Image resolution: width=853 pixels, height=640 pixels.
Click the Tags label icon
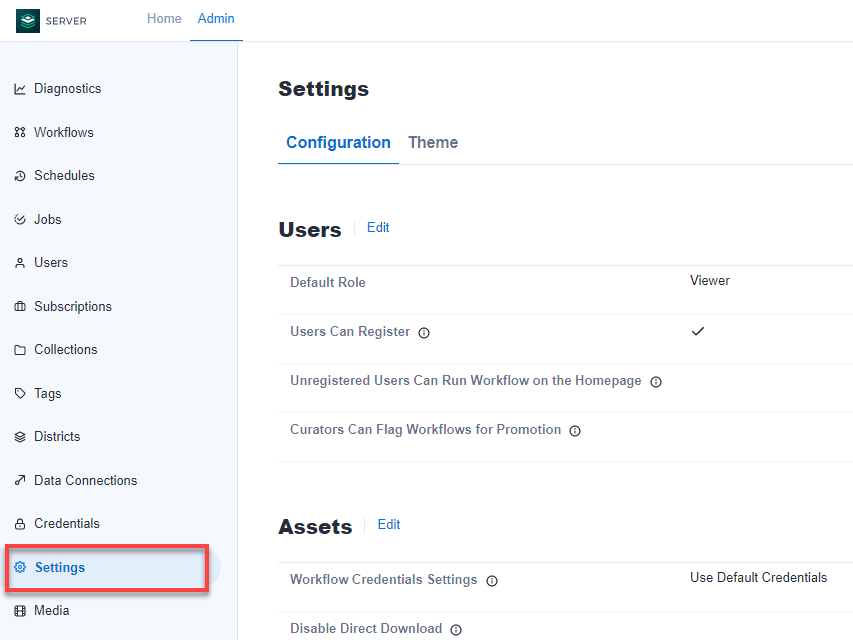tap(20, 393)
